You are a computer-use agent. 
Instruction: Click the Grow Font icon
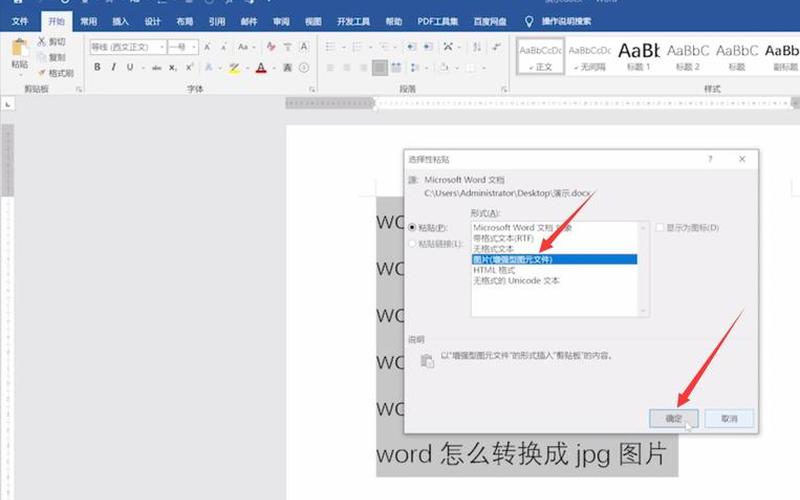click(207, 47)
